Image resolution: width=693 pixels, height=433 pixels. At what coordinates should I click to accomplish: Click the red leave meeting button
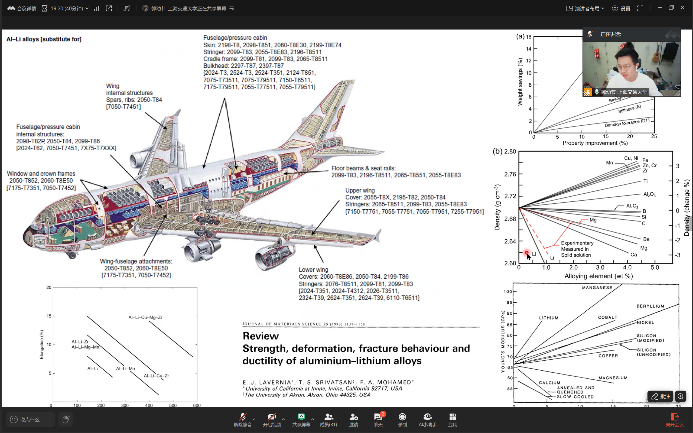tap(676, 417)
